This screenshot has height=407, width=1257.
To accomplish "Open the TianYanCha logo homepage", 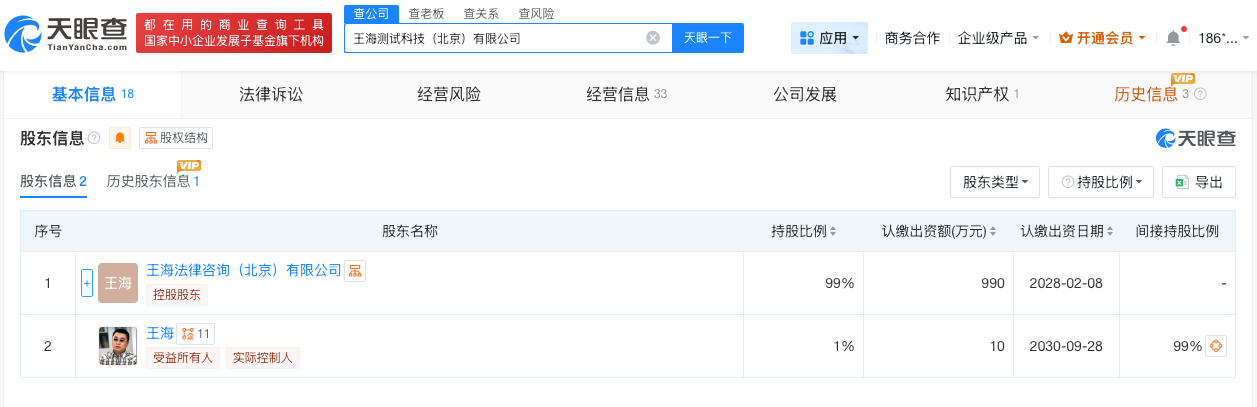I will pyautogui.click(x=67, y=32).
